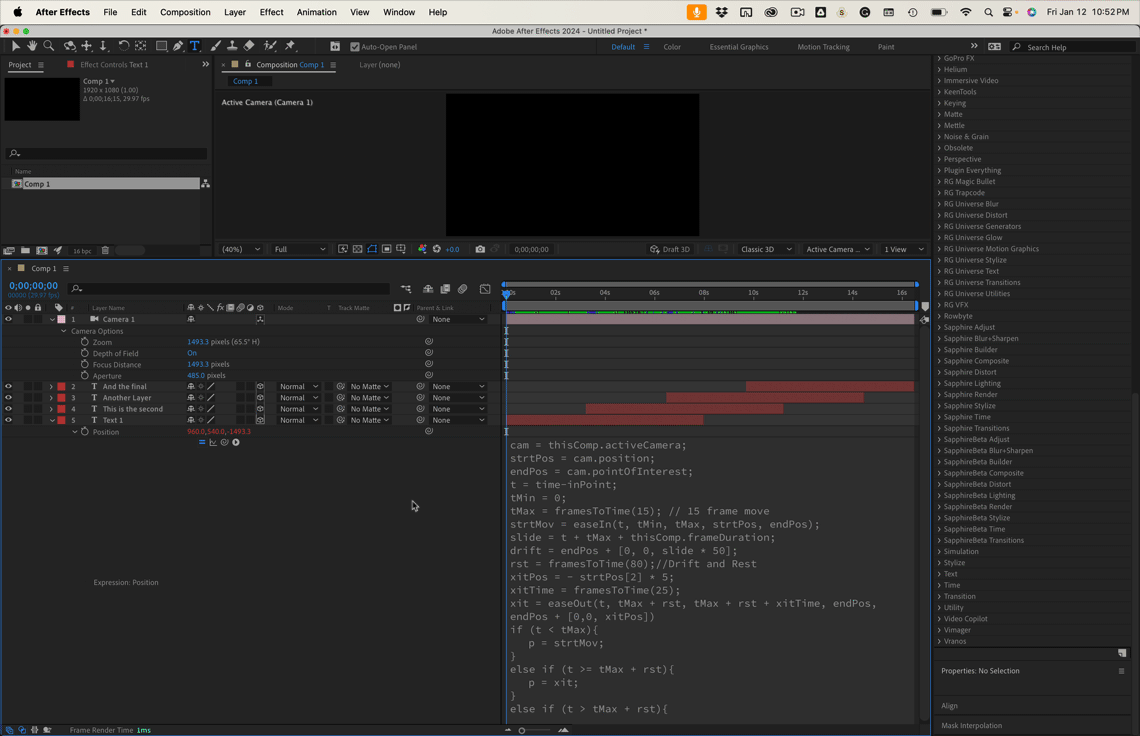Image resolution: width=1140 pixels, height=736 pixels.
Task: Click the Text 1 red label color swatch
Action: 62,420
